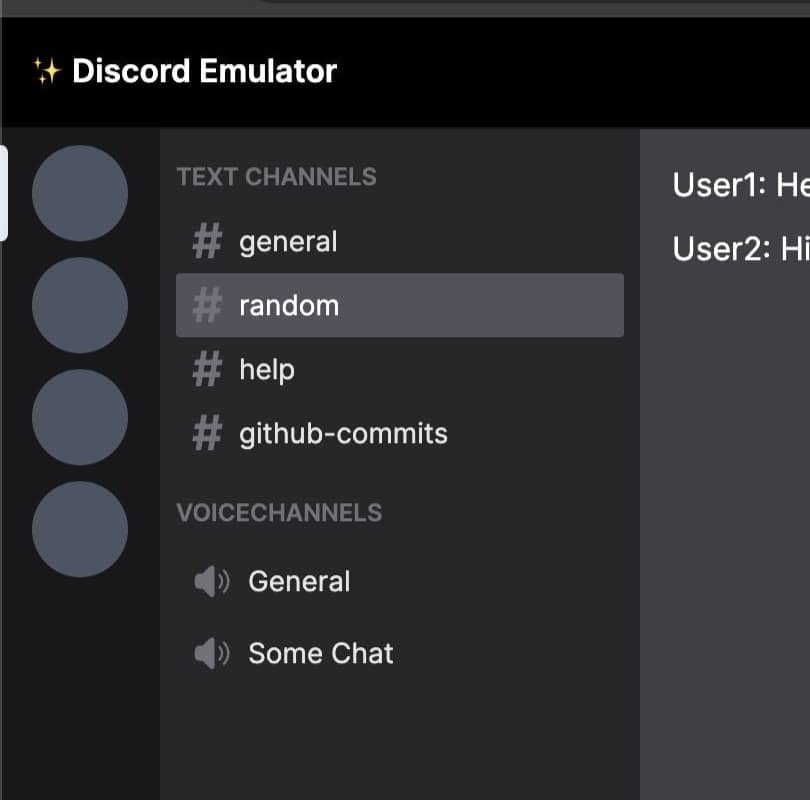Click the User1 message in chat

[741, 185]
